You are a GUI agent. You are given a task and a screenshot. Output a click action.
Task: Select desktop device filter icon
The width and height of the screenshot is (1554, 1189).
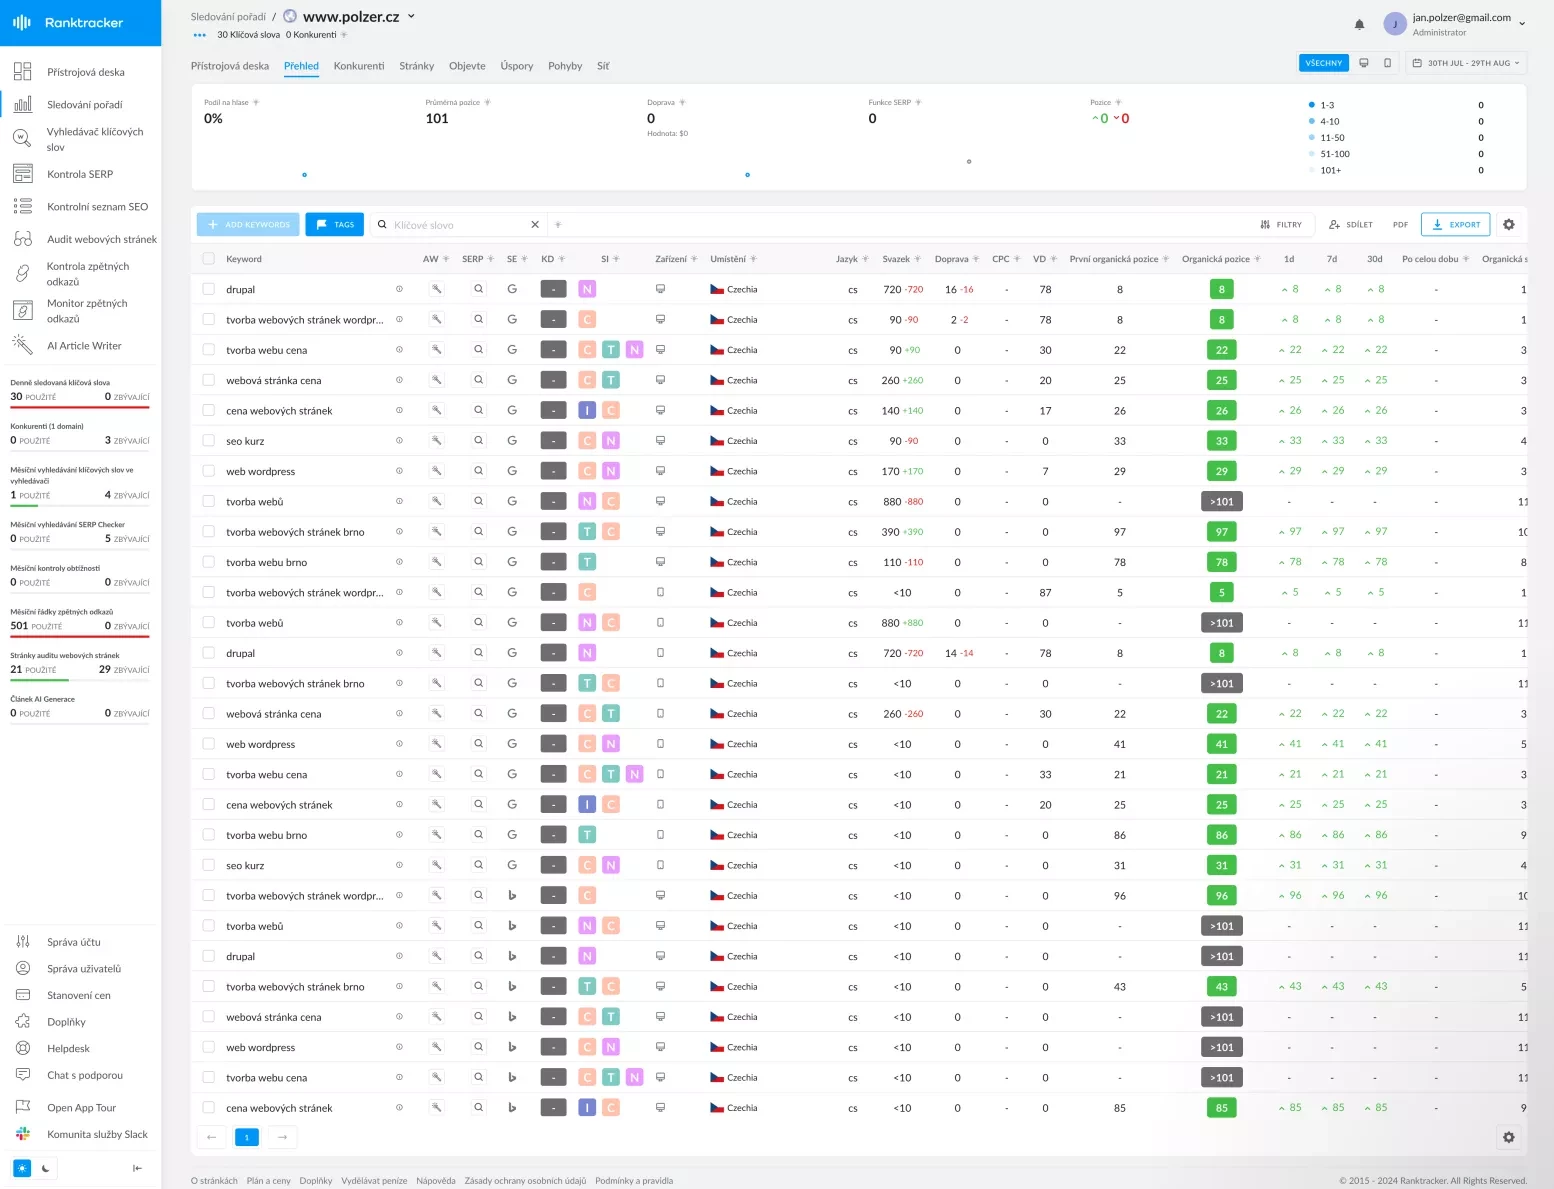coord(1363,63)
